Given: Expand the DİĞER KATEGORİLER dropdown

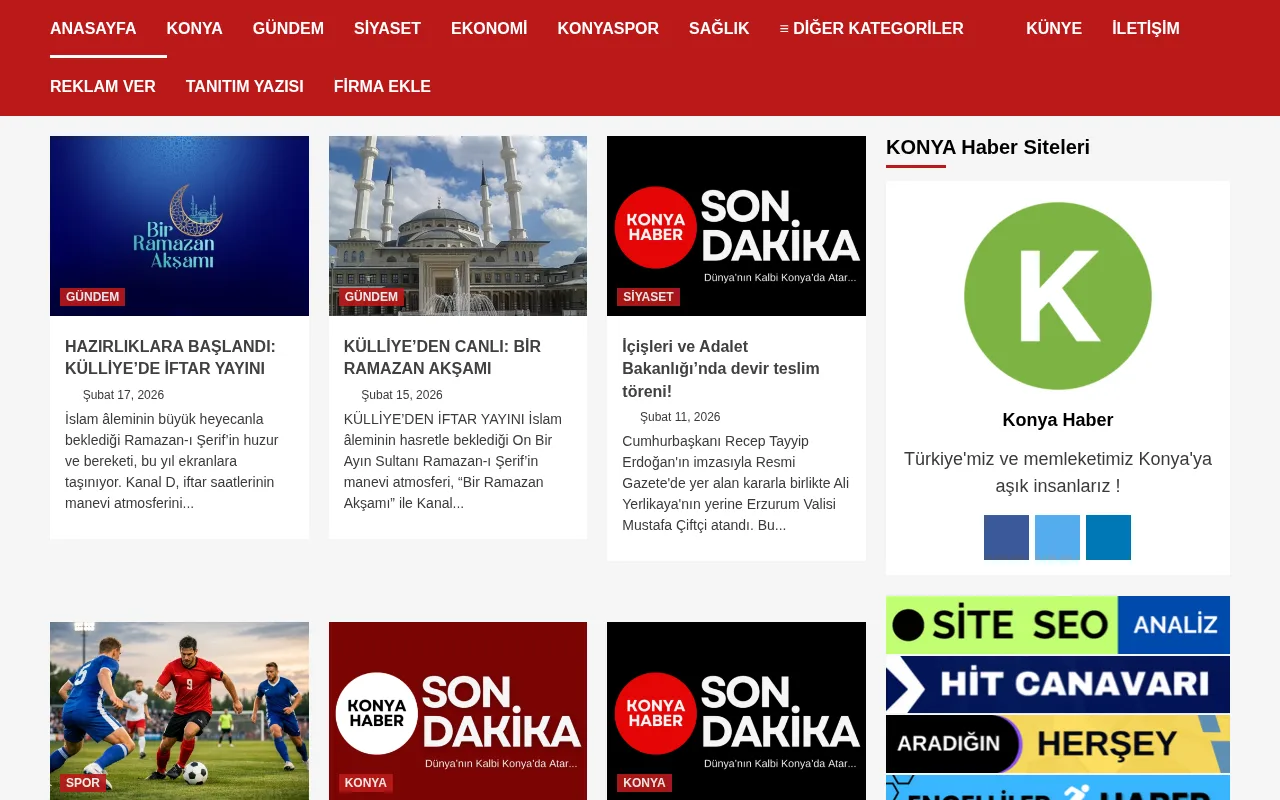Looking at the screenshot, I should tap(871, 29).
